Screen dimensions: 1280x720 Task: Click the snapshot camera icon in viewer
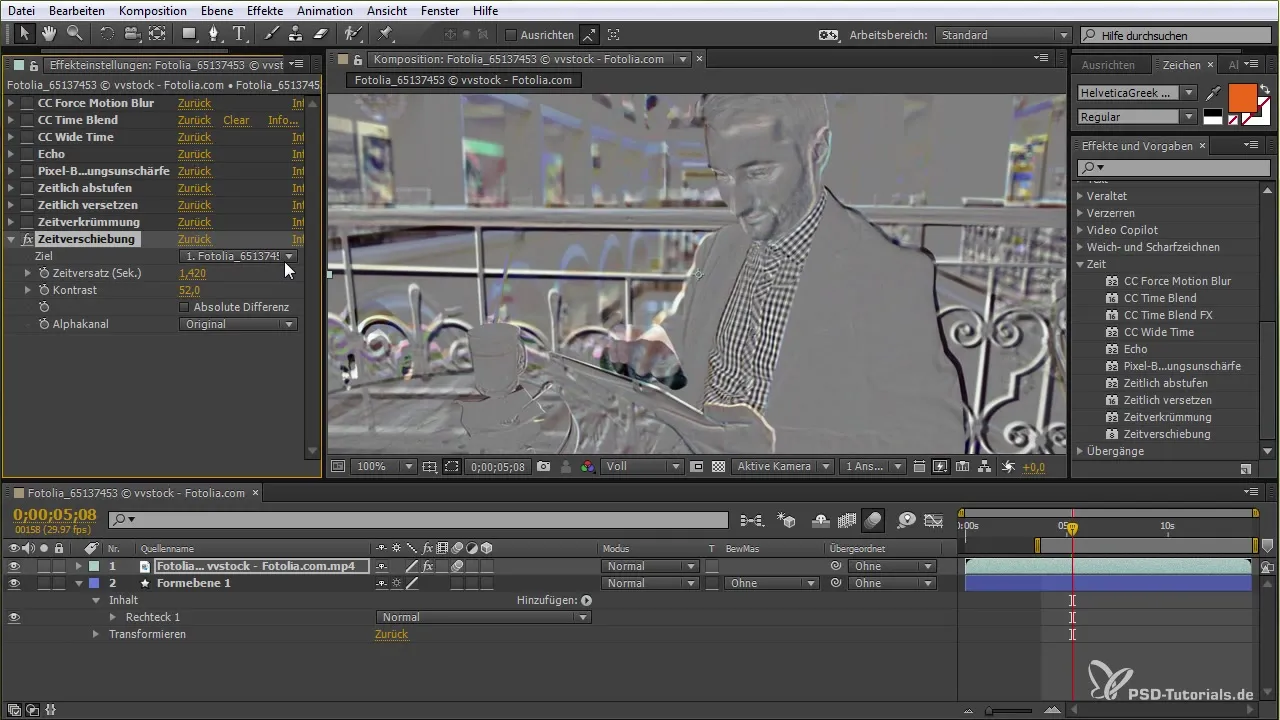[x=543, y=466]
